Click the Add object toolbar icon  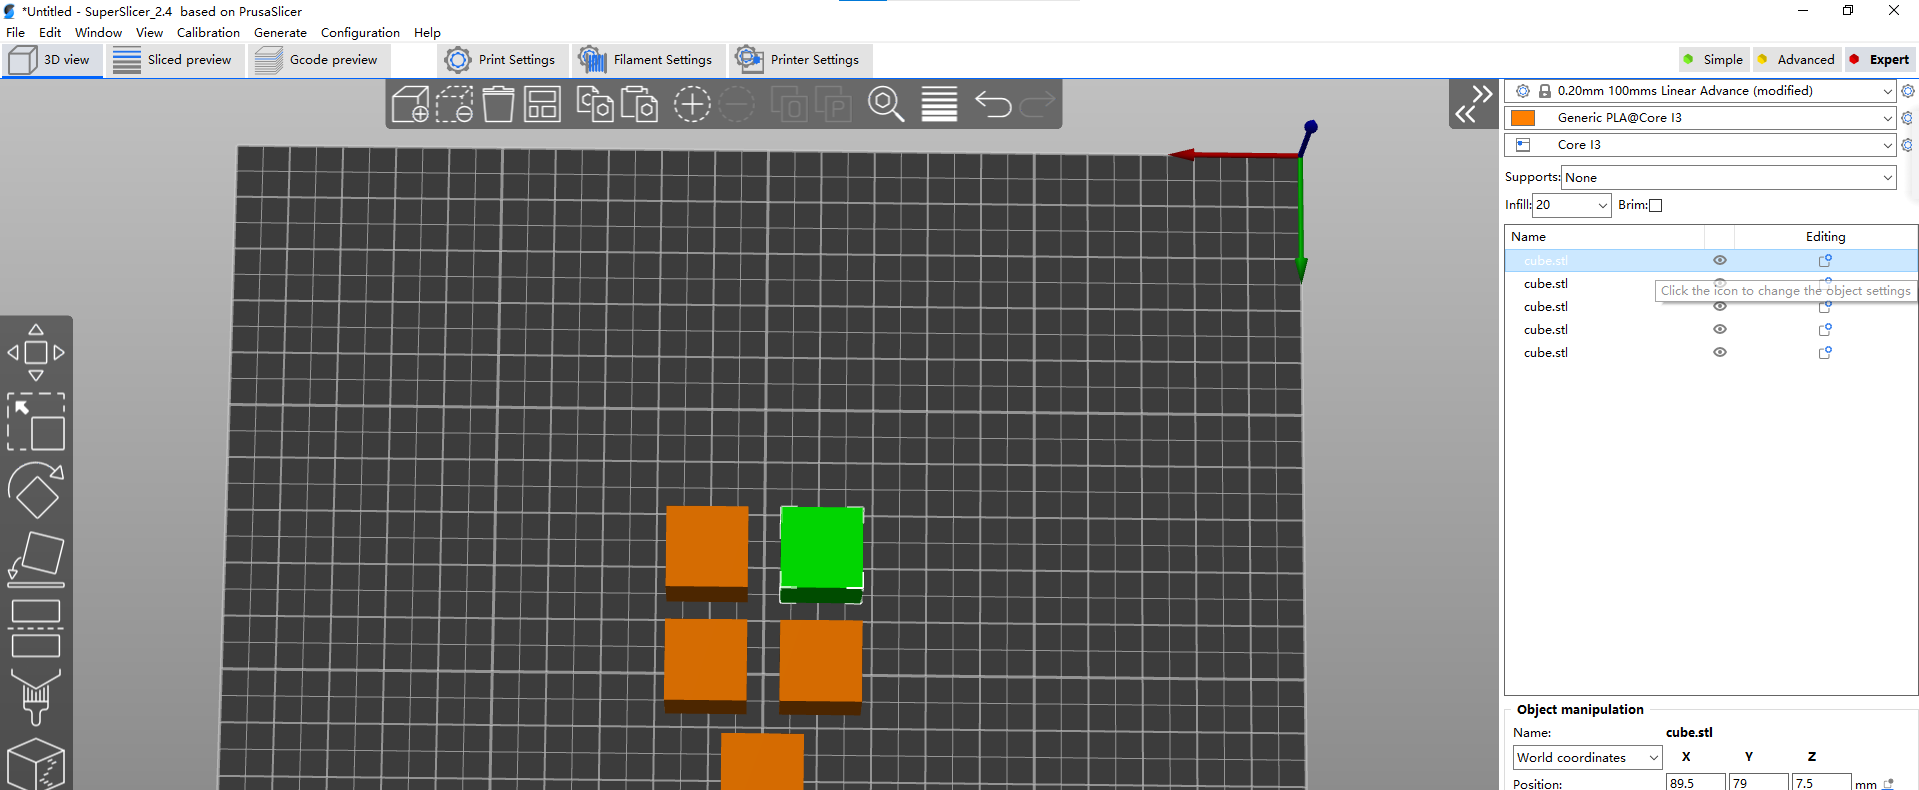(410, 104)
